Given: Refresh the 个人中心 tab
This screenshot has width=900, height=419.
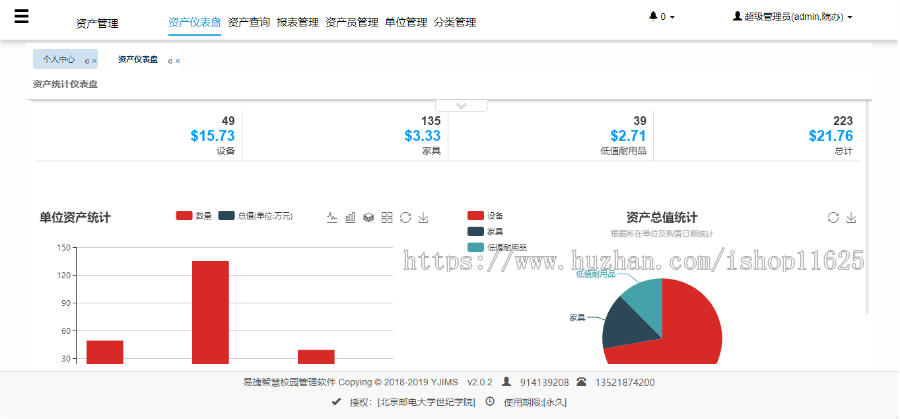Looking at the screenshot, I should 87,61.
